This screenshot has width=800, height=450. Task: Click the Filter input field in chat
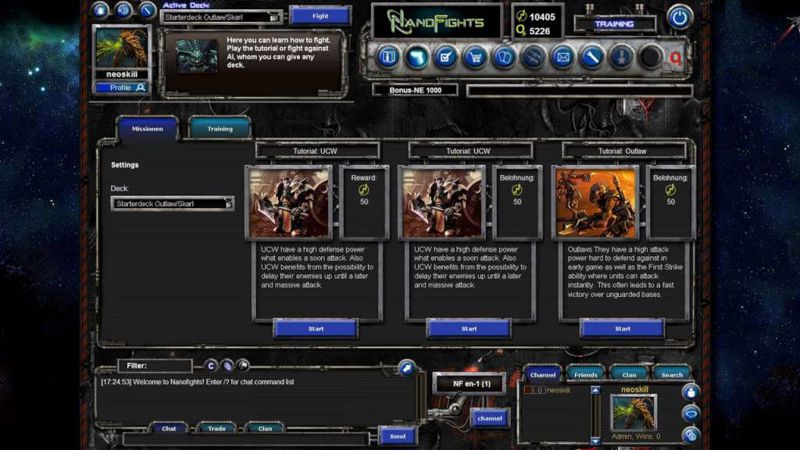click(x=155, y=365)
